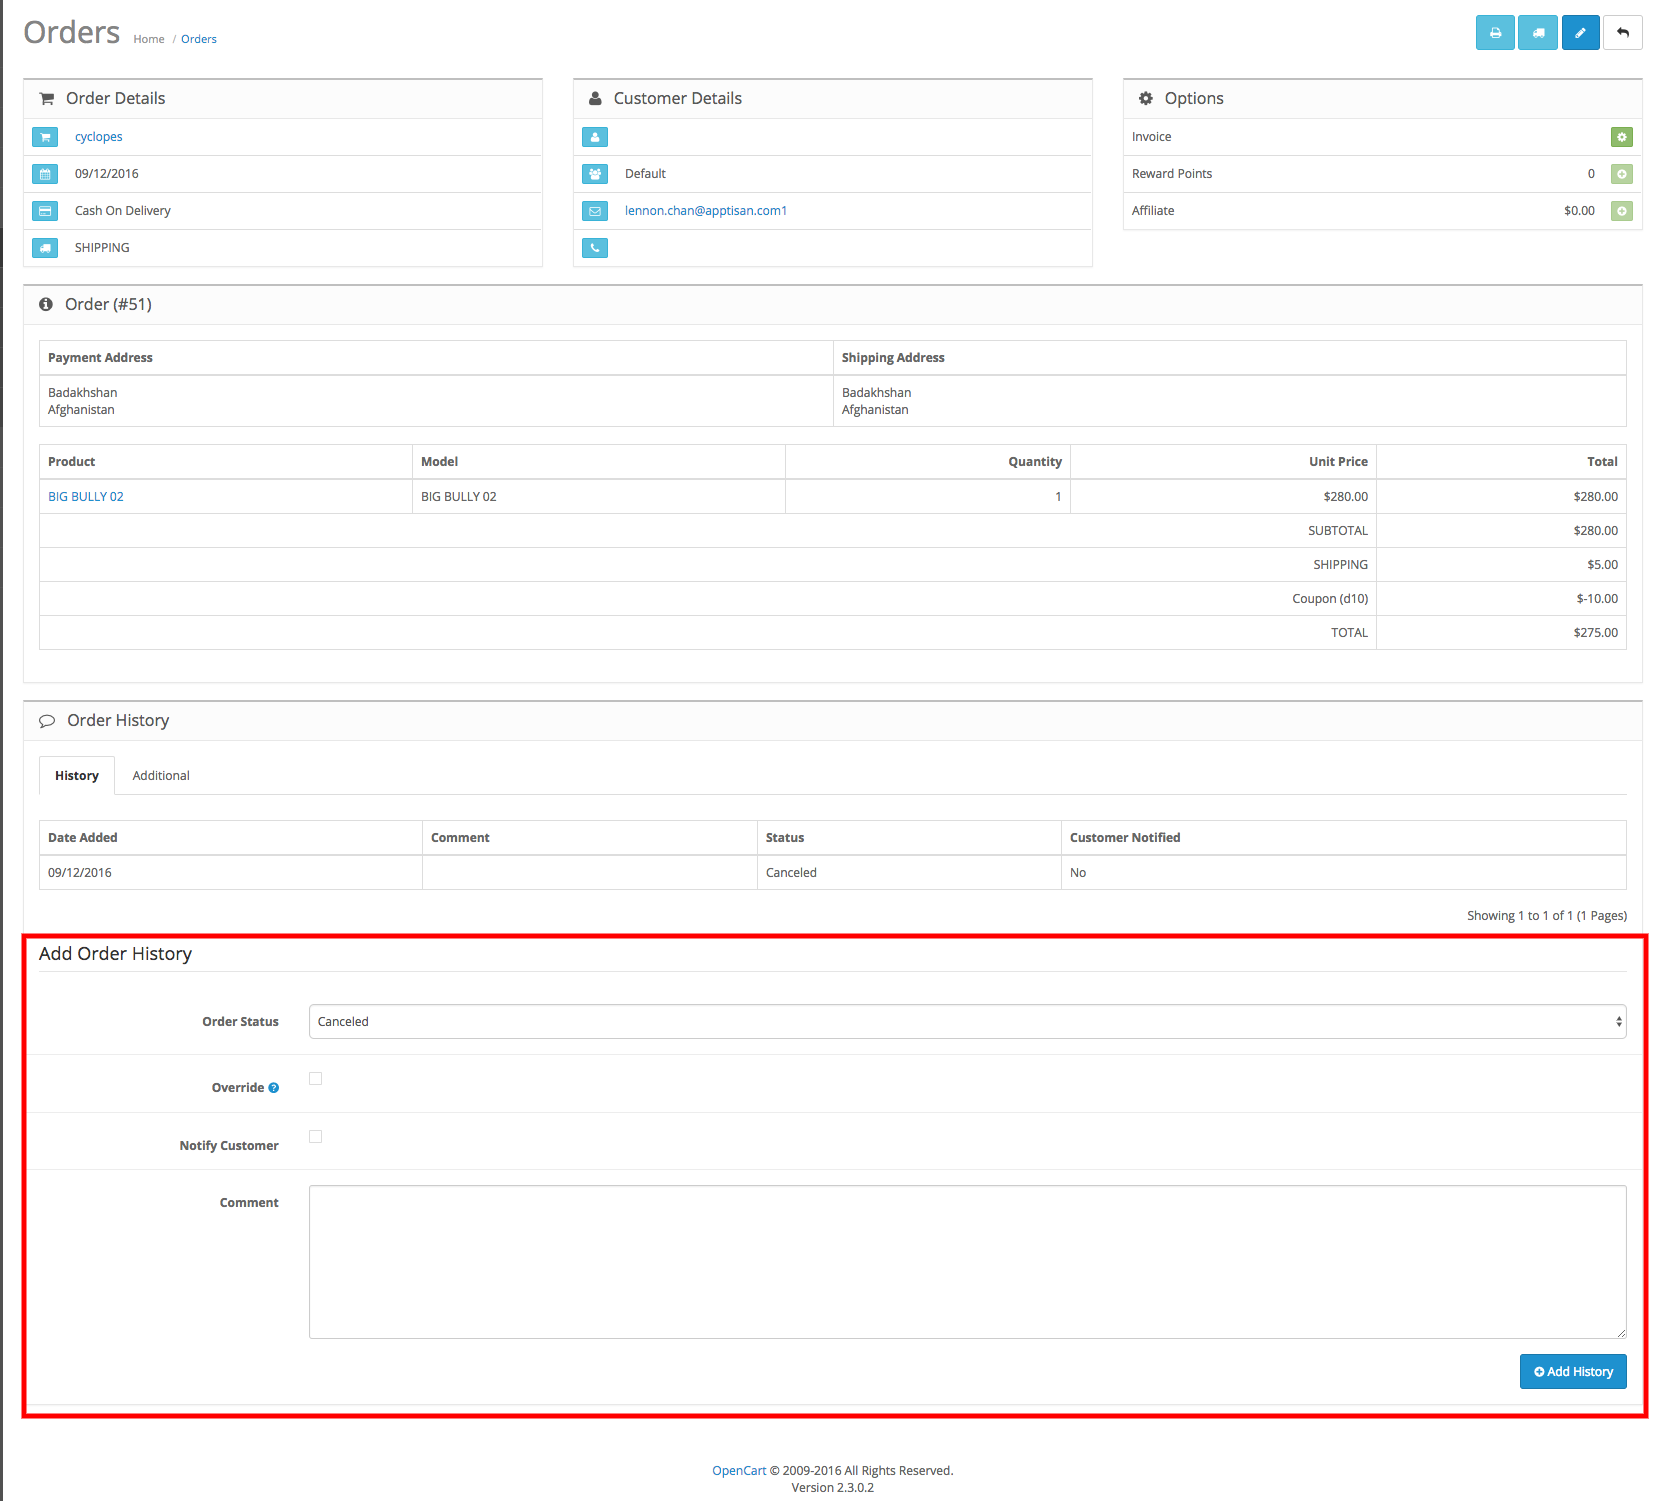Click the envelope email icon in Customer Details

point(595,211)
